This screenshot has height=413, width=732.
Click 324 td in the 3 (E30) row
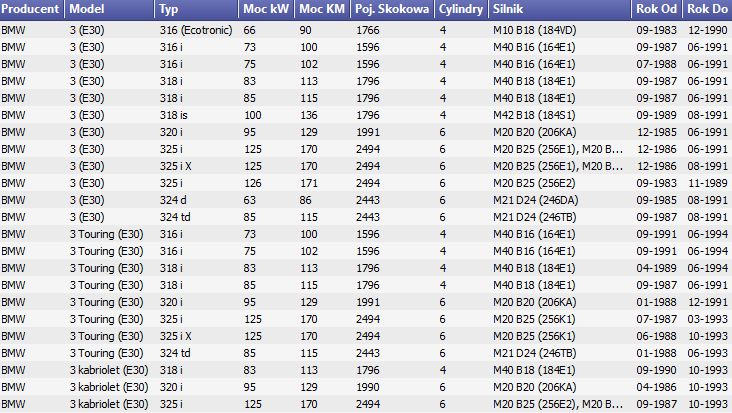pyautogui.click(x=175, y=217)
